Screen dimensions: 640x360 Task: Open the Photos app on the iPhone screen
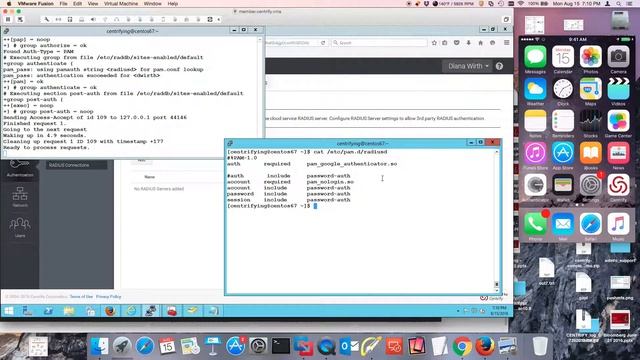tap(591, 57)
